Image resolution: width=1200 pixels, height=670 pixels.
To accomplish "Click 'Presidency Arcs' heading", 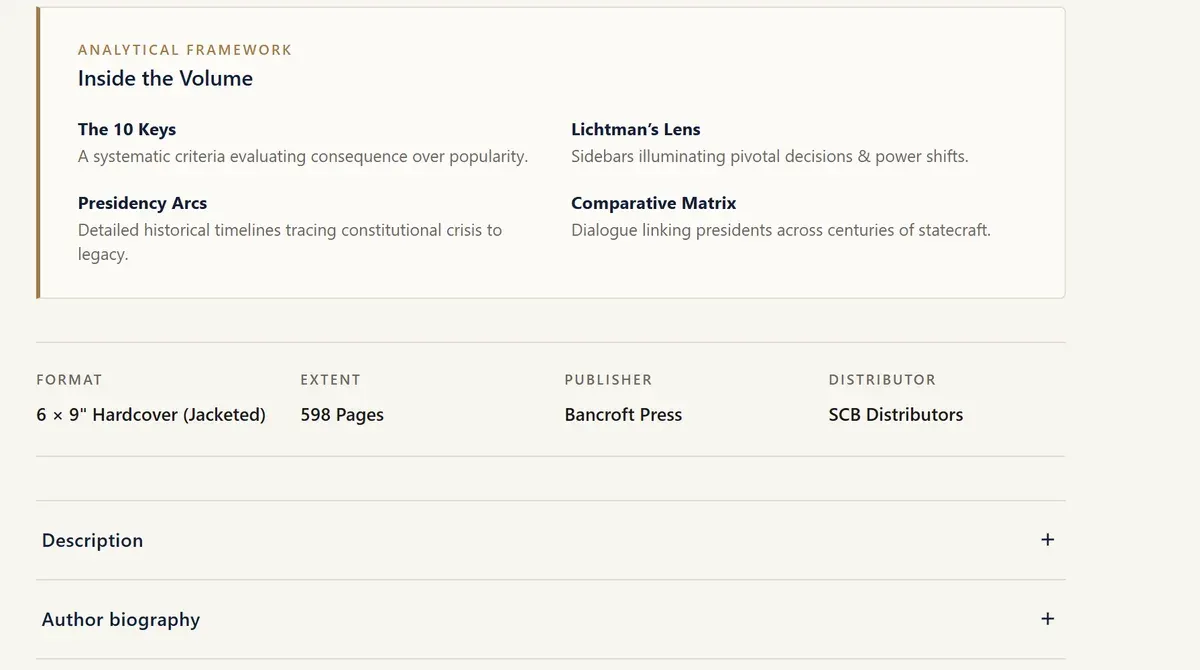I will click(142, 203).
